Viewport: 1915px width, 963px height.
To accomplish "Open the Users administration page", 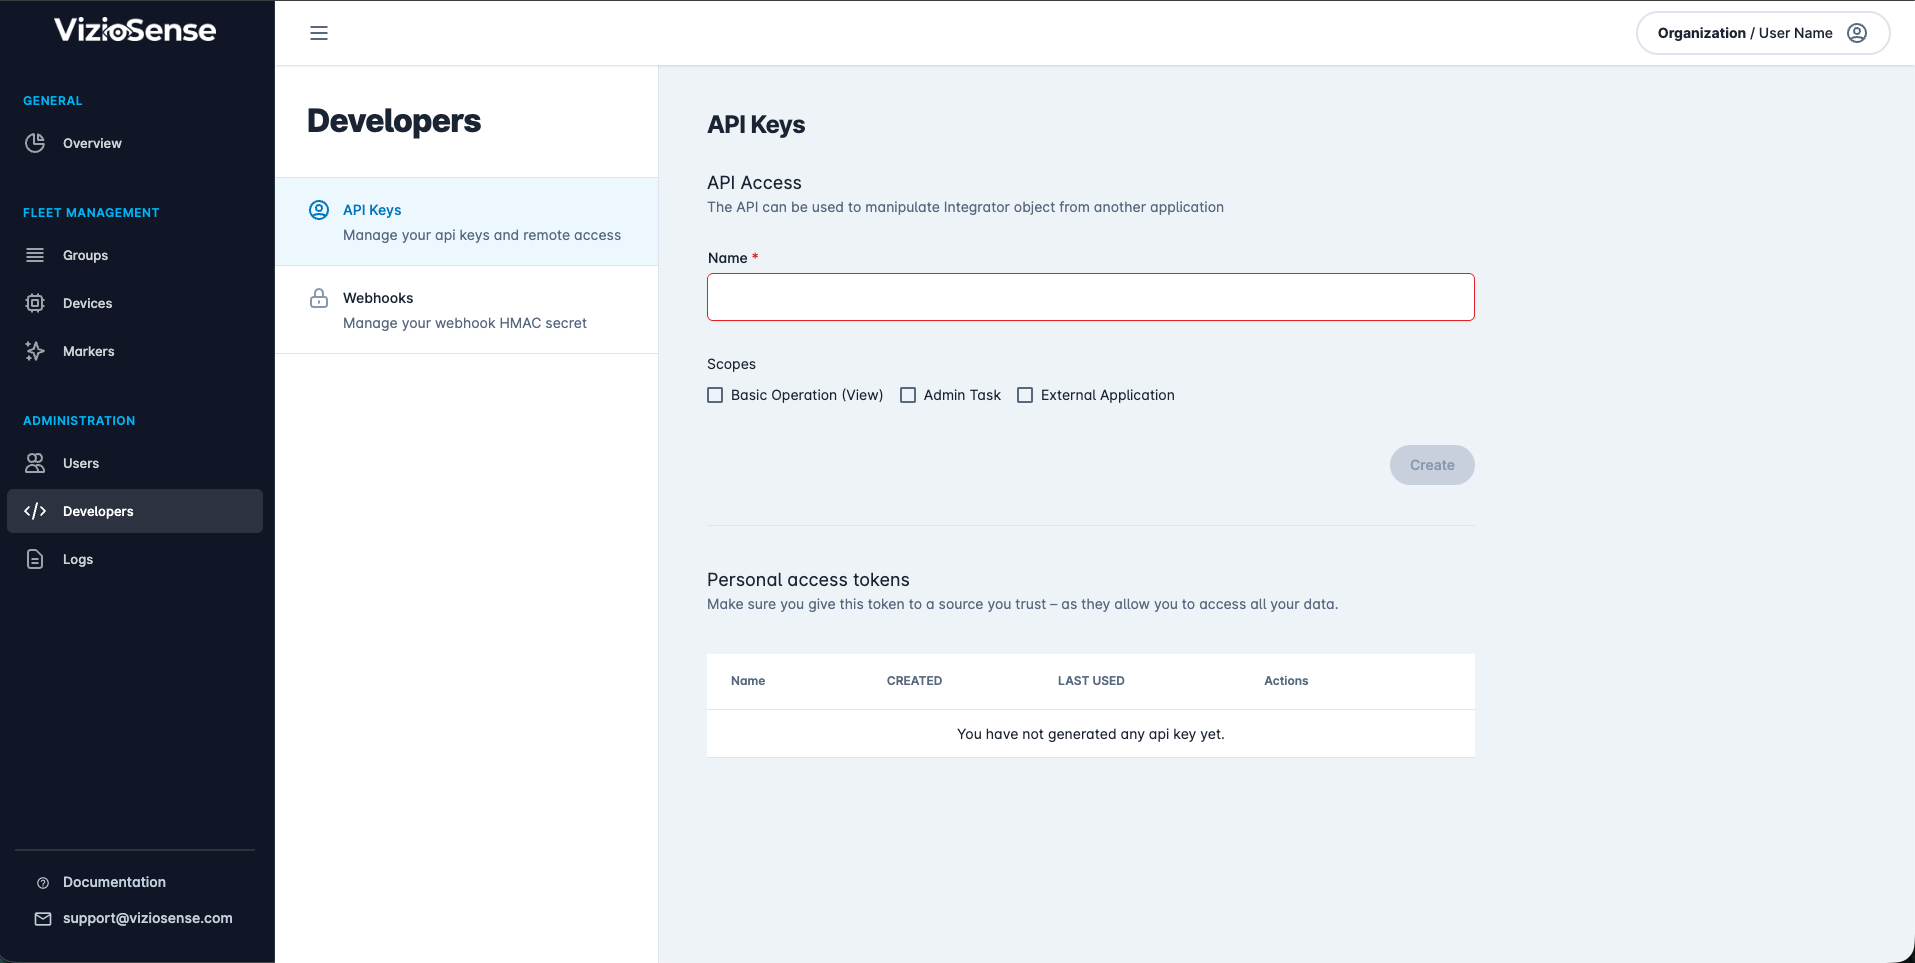I will tap(135, 463).
